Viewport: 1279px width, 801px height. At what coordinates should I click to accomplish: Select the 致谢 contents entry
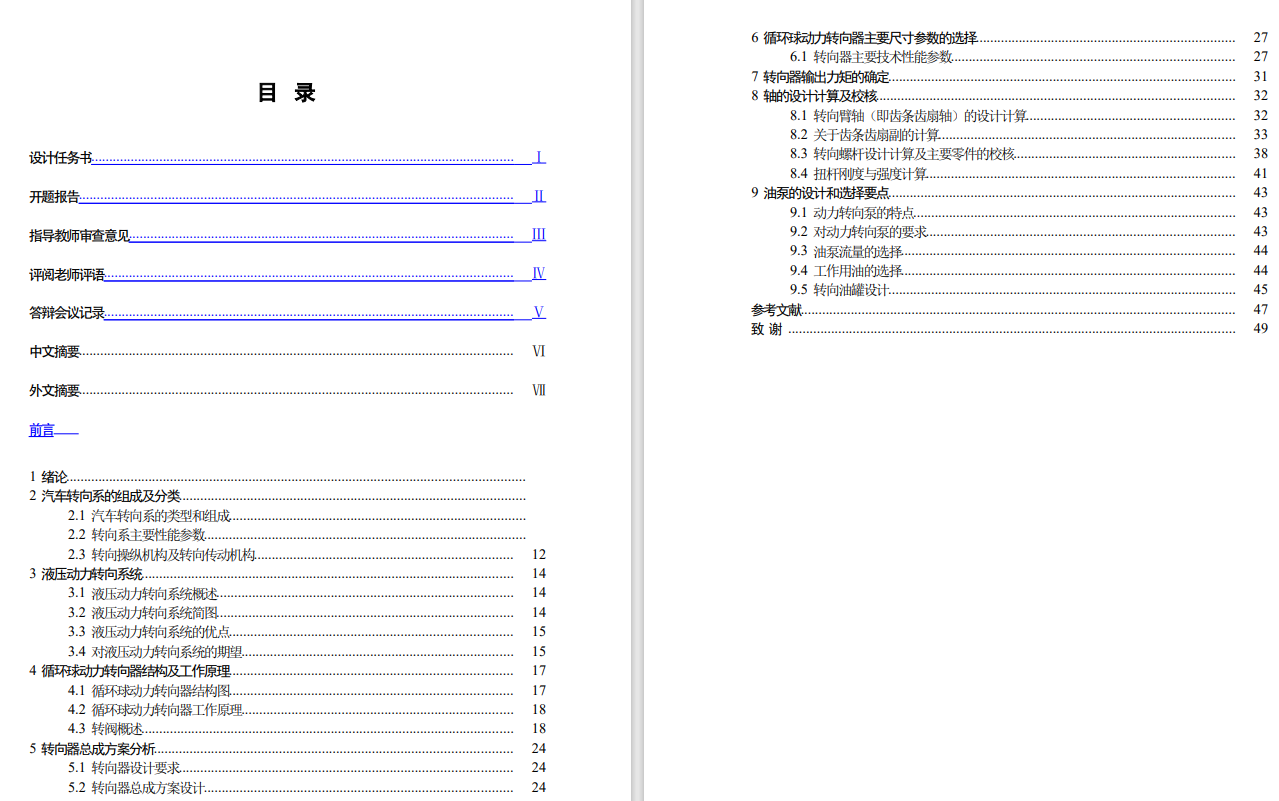pyautogui.click(x=1010, y=329)
